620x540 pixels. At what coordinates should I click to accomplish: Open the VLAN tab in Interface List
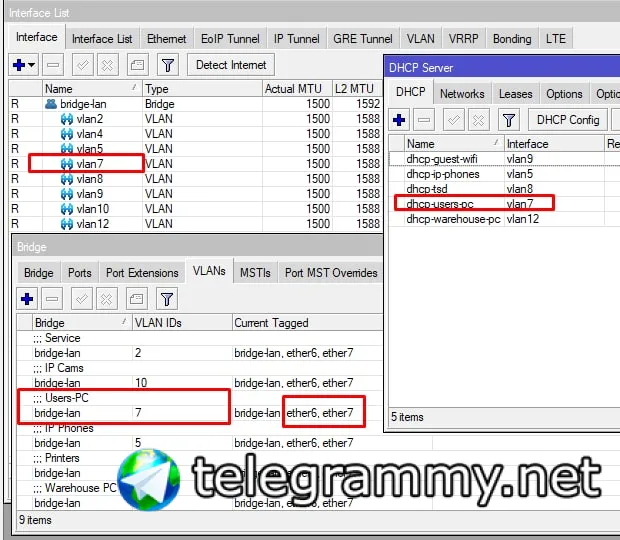(420, 39)
